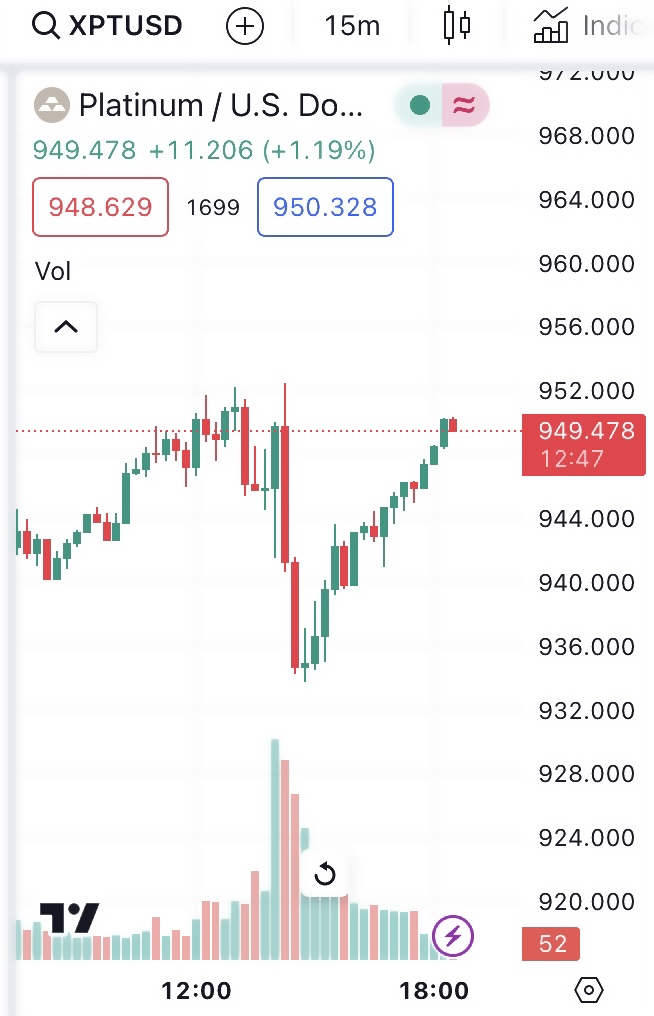Click the TradingView logo
Screen dimensions: 654x1016
click(70, 917)
